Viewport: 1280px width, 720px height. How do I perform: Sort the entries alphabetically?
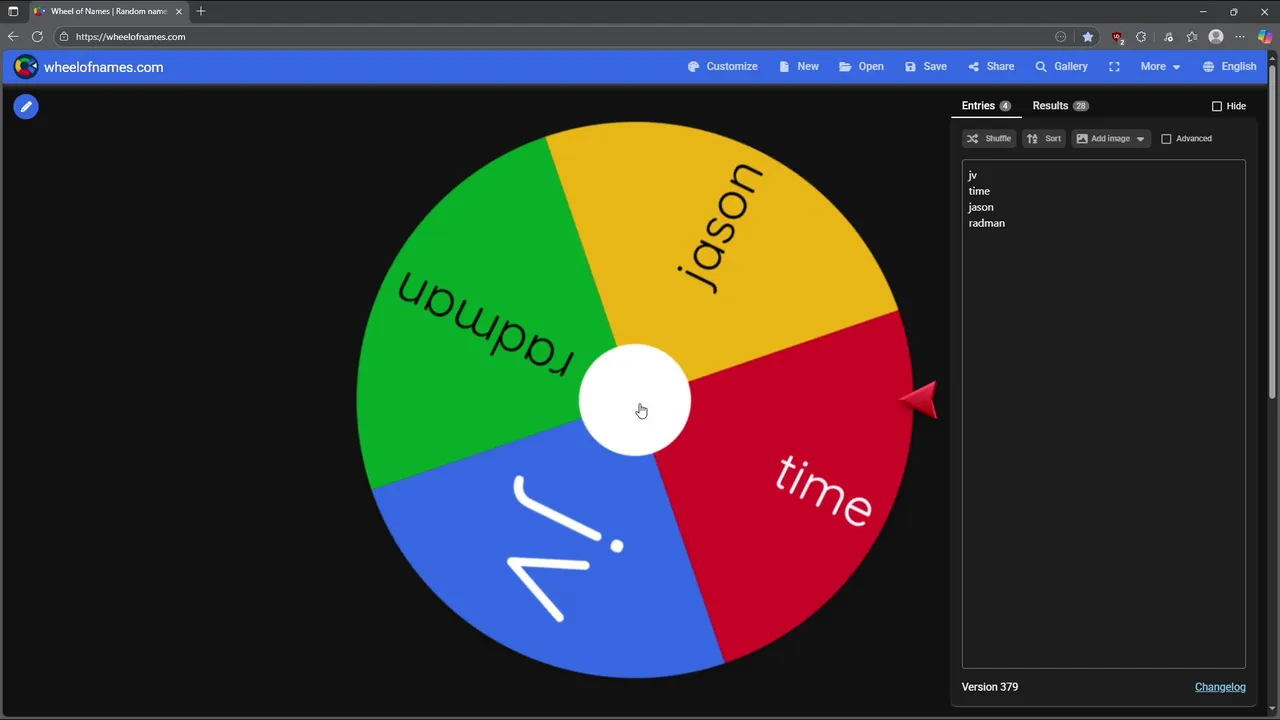pos(1045,139)
